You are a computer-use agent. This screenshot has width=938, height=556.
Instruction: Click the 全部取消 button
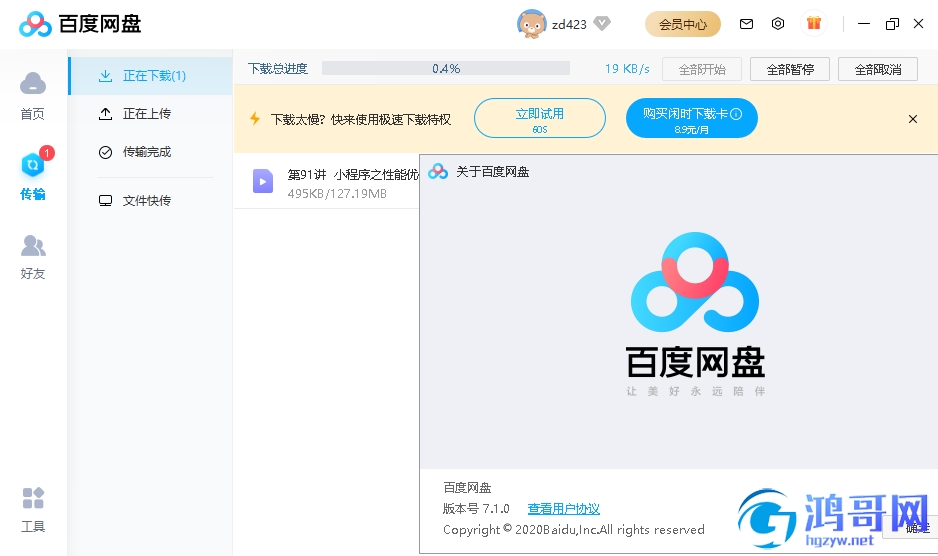878,69
